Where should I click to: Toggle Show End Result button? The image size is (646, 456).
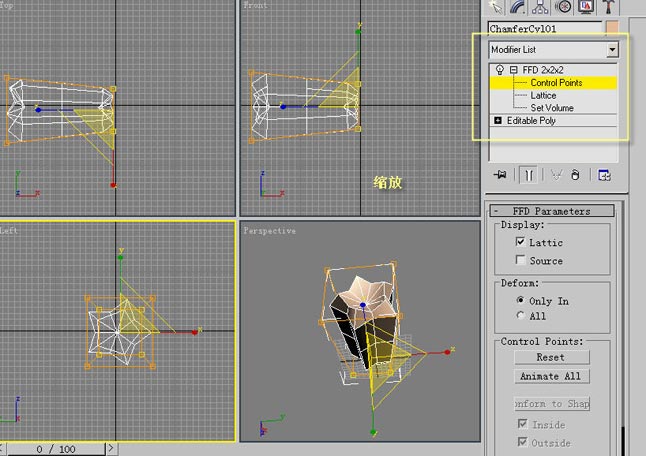tap(529, 175)
